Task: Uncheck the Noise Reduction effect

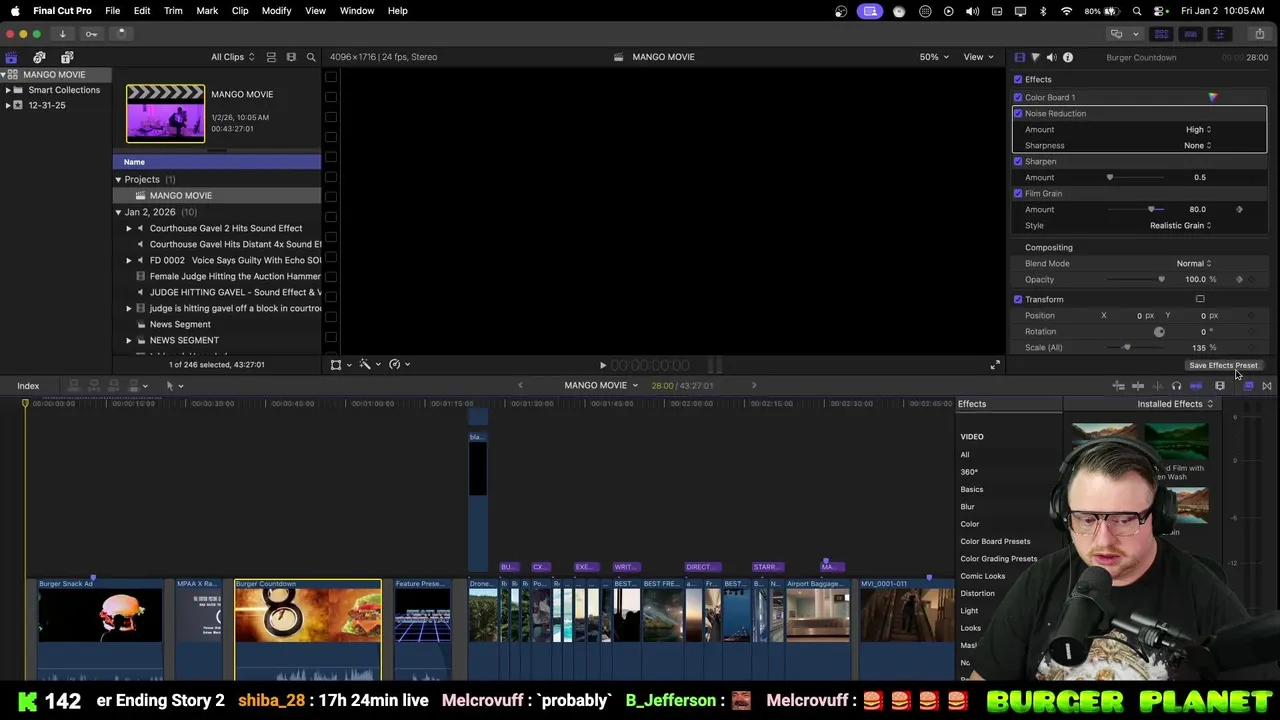Action: tap(1018, 113)
